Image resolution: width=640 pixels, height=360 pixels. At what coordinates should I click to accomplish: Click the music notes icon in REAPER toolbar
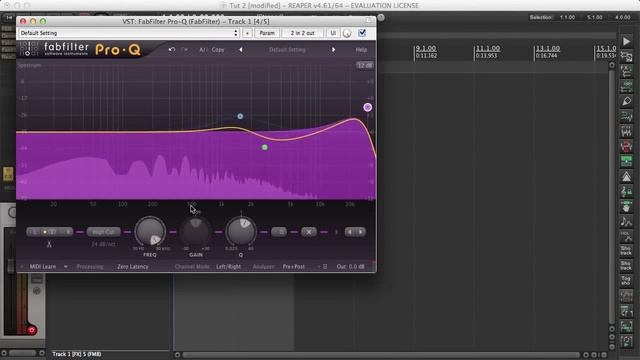626,222
